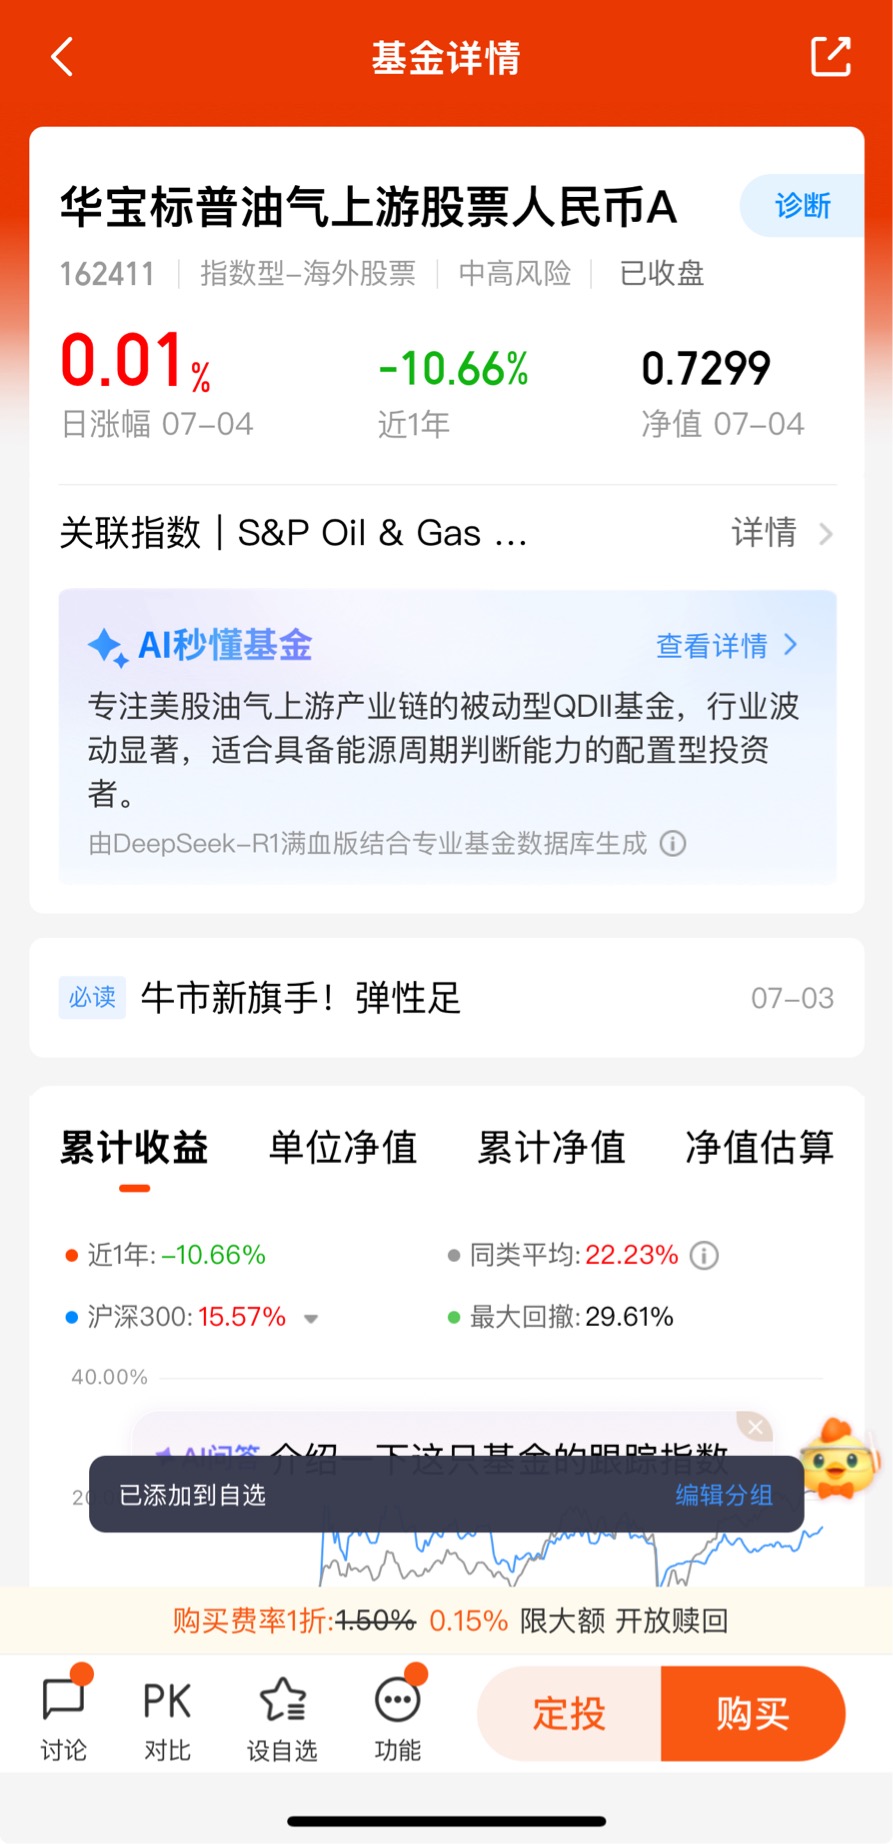Open the share icon at top right
Viewport: 893px width, 1844px height.
[830, 56]
